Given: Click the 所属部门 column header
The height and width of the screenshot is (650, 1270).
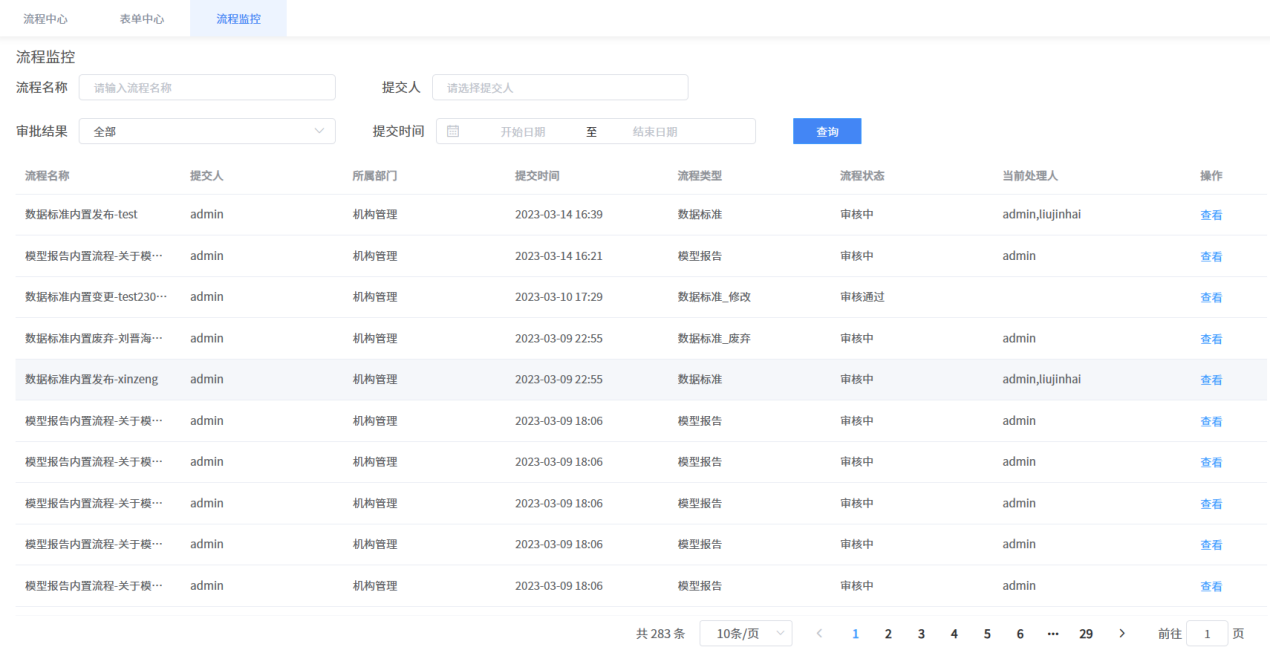Looking at the screenshot, I should pos(375,175).
